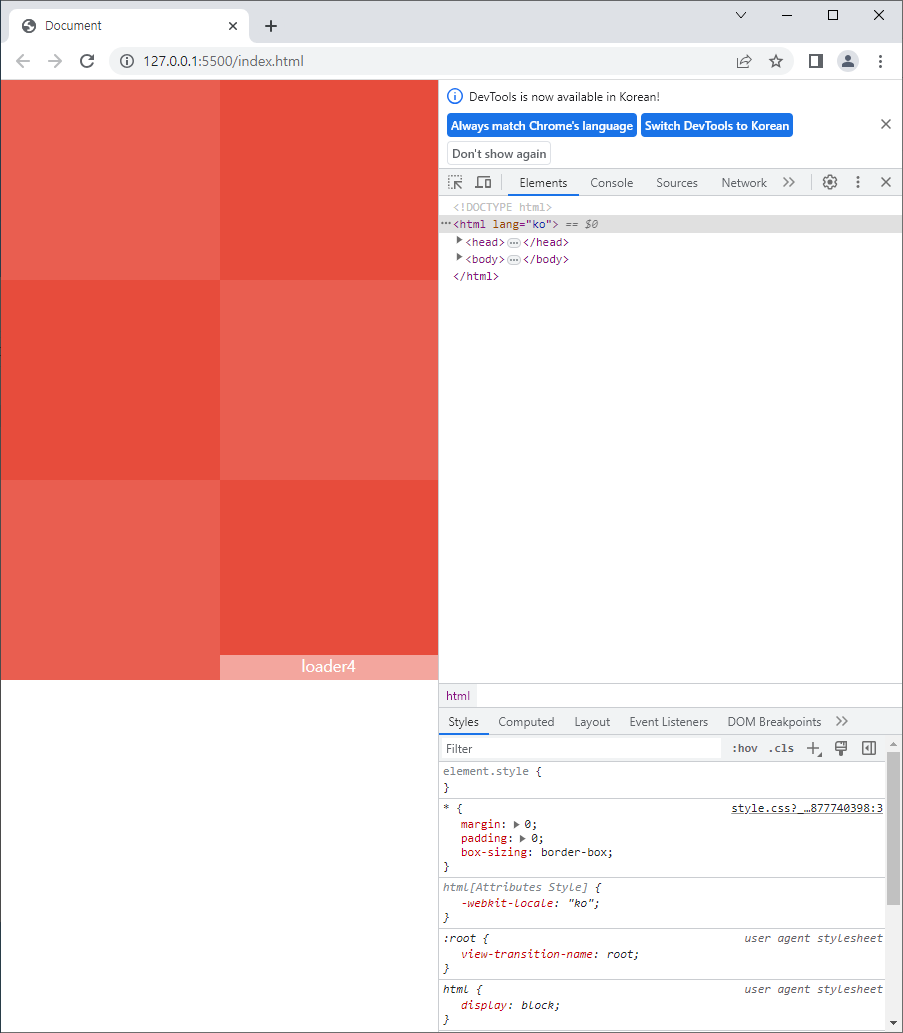903x1033 pixels.
Task: Show more DevTools panel tabs
Action: pyautogui.click(x=789, y=182)
